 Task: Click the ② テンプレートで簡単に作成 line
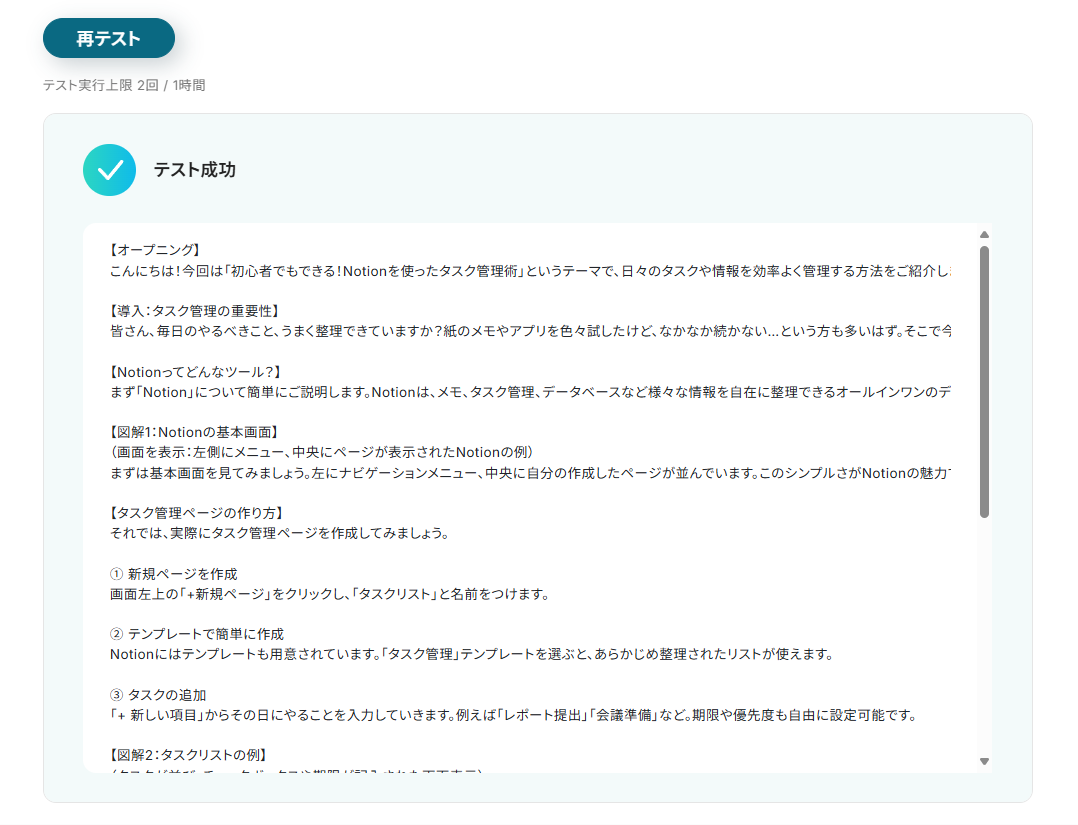pos(197,634)
